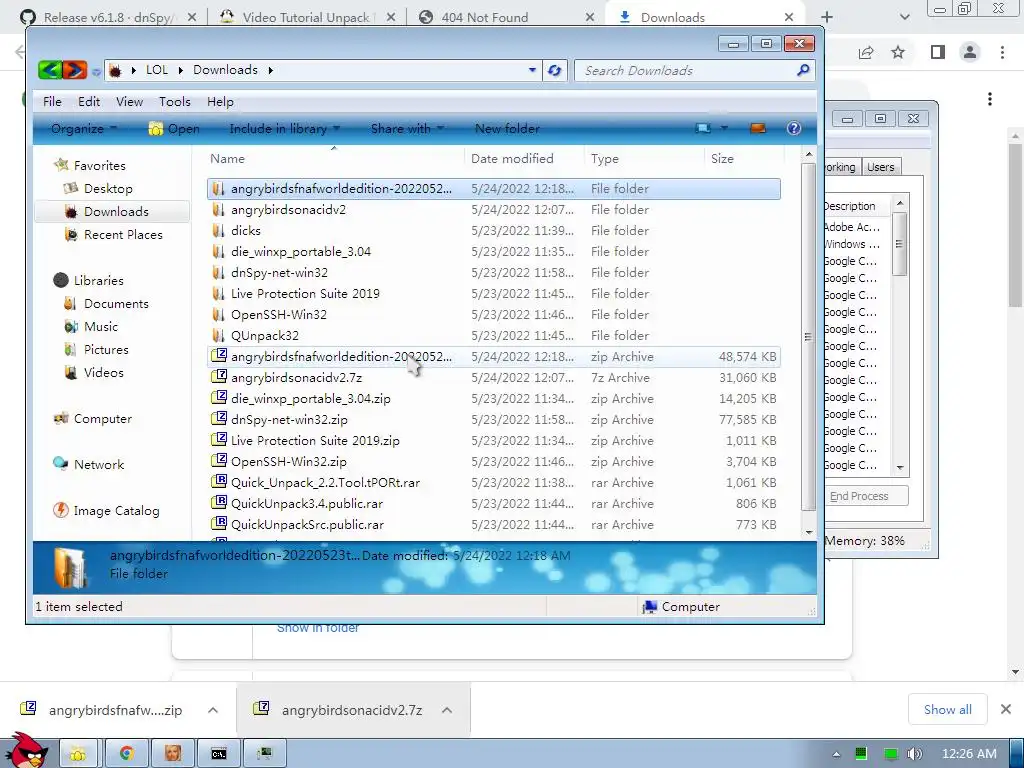Screen dimensions: 1024x768
Task: Open view options dropdown arrow
Action: (724, 129)
